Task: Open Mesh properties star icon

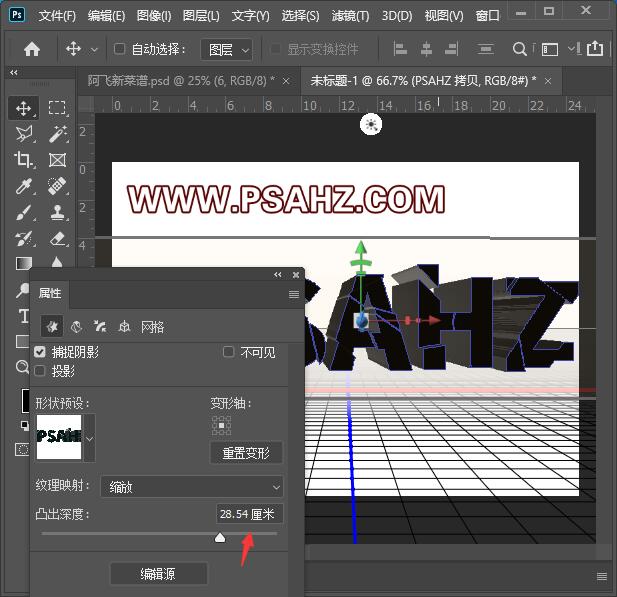Action: (x=52, y=326)
